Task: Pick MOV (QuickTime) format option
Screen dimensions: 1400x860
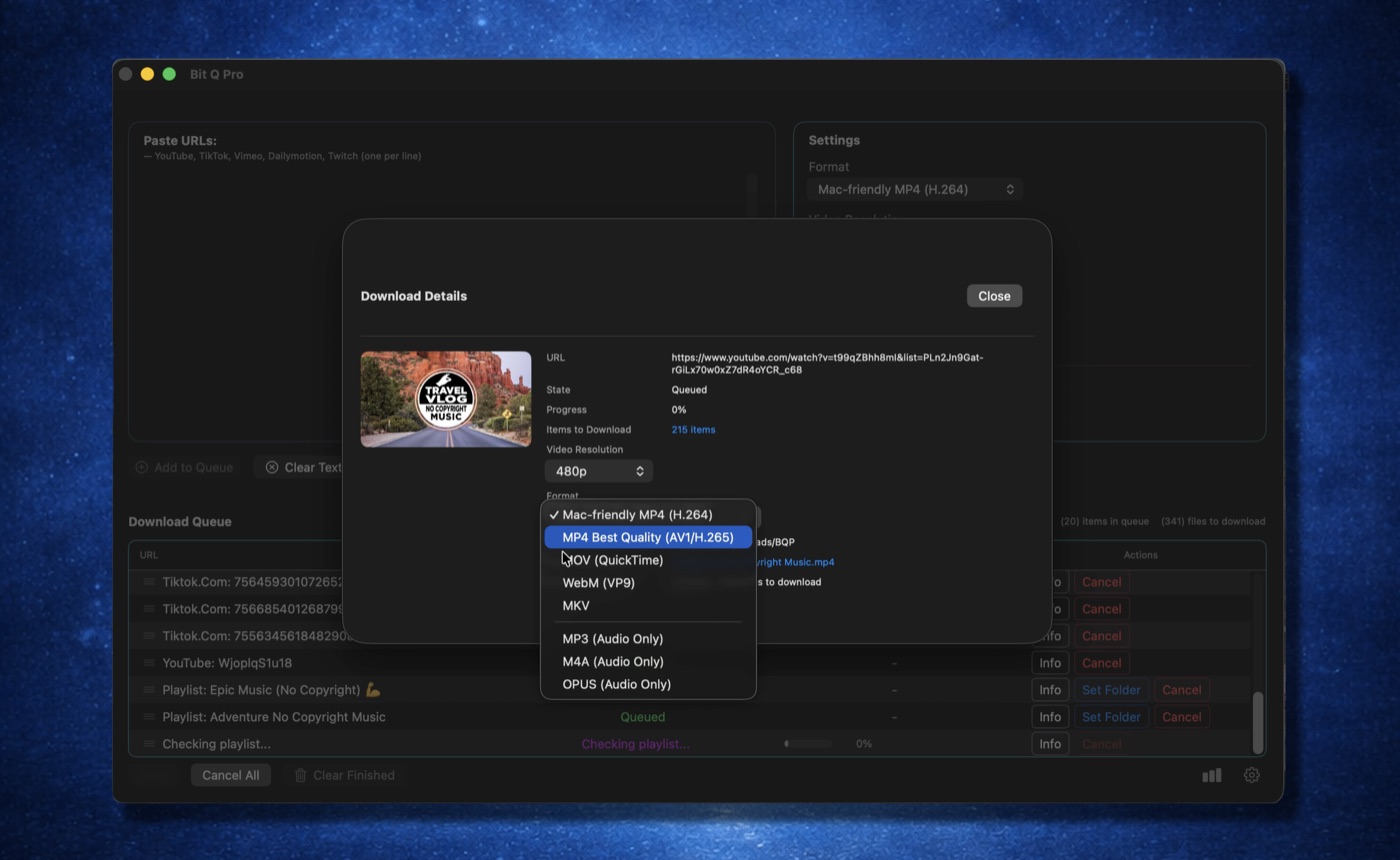Action: 648,560
